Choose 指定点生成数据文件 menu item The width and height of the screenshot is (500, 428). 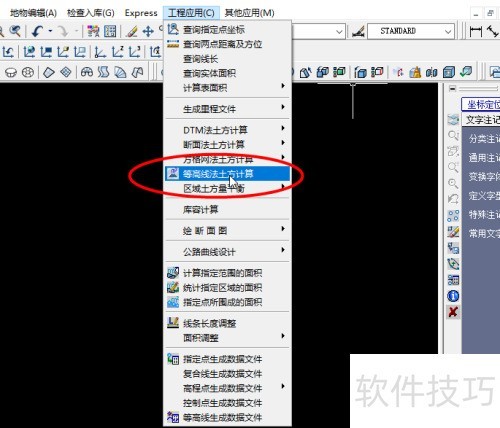click(228, 359)
